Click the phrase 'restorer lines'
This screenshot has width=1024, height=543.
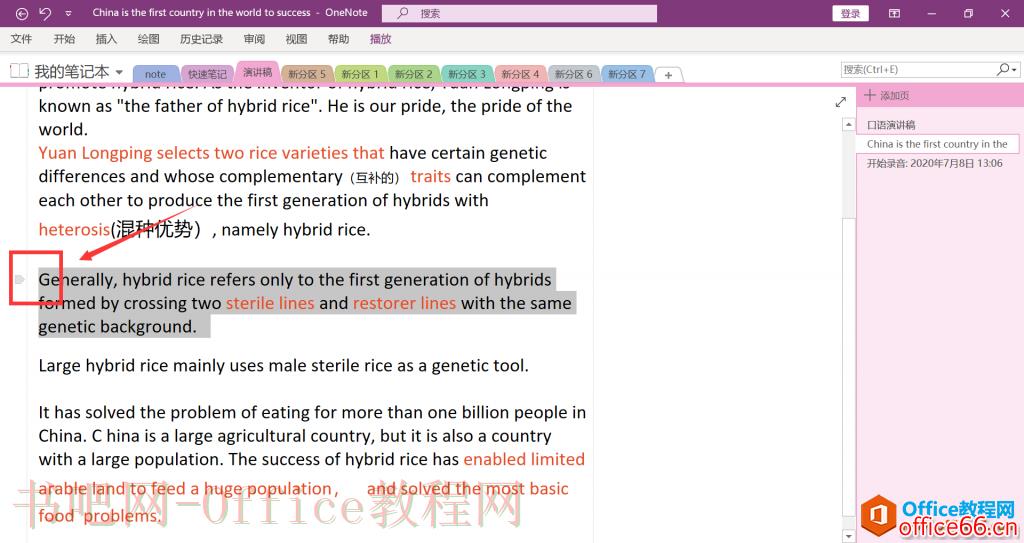(404, 303)
